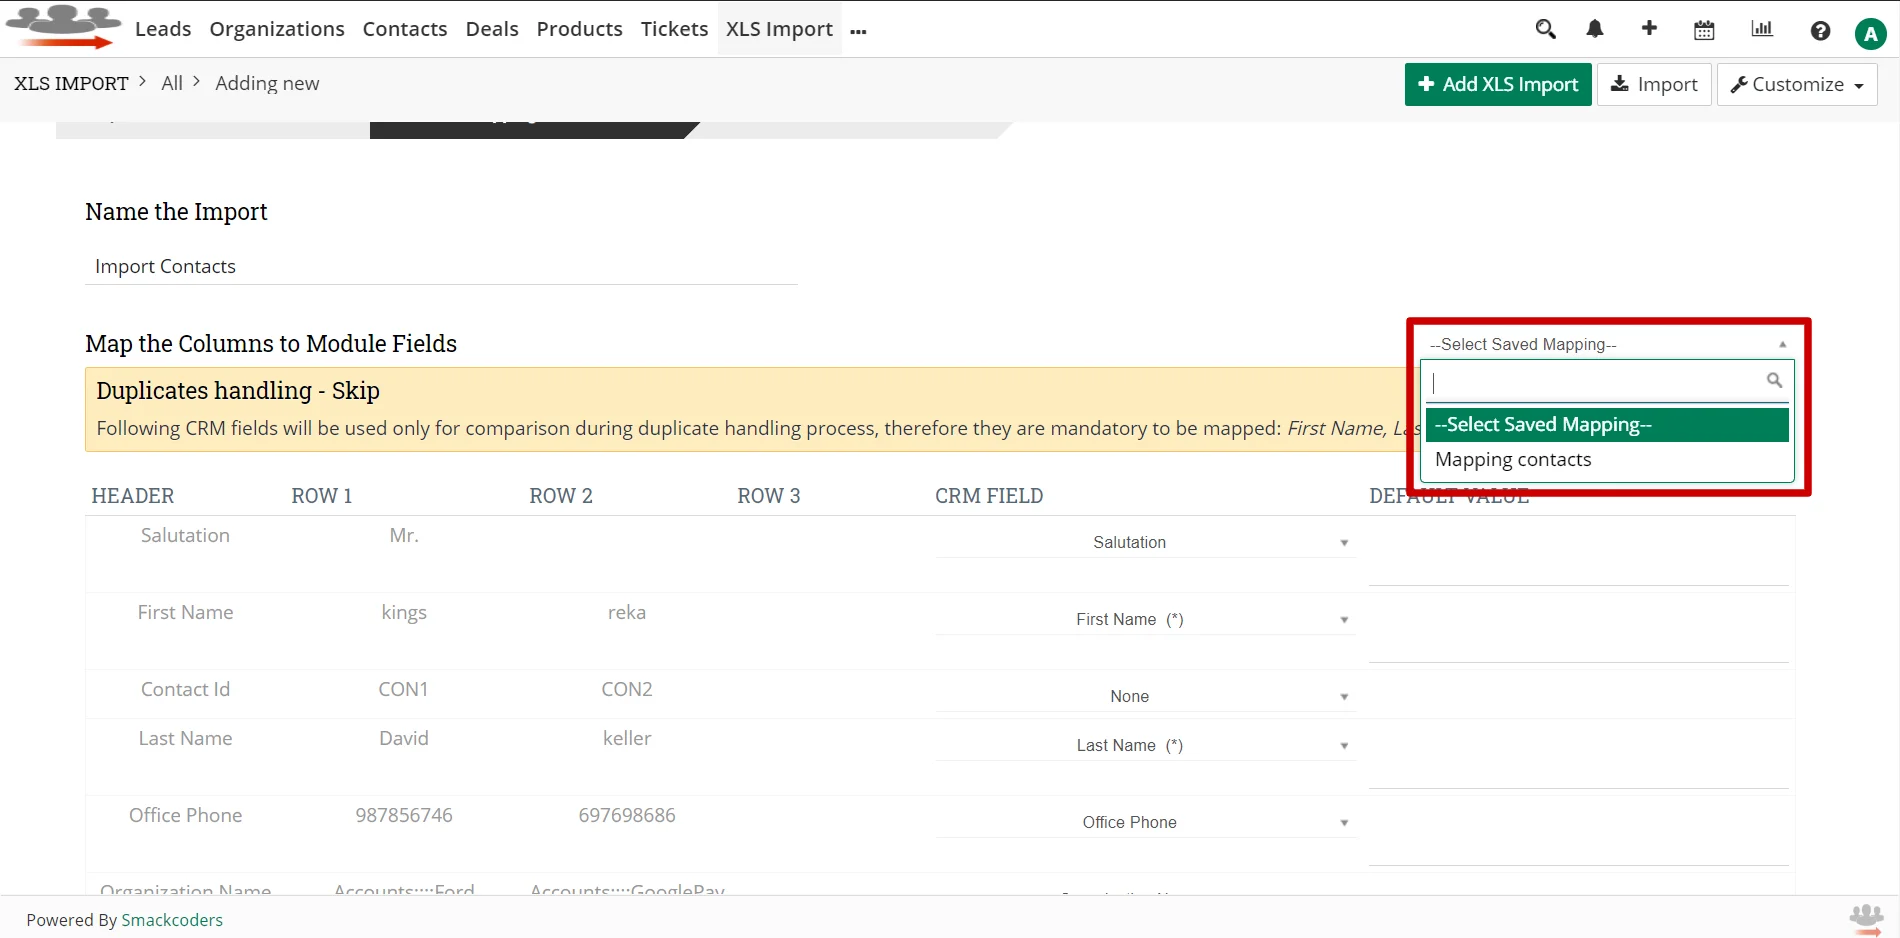This screenshot has width=1900, height=938.
Task: Switch to the Organizations tab
Action: pos(276,29)
